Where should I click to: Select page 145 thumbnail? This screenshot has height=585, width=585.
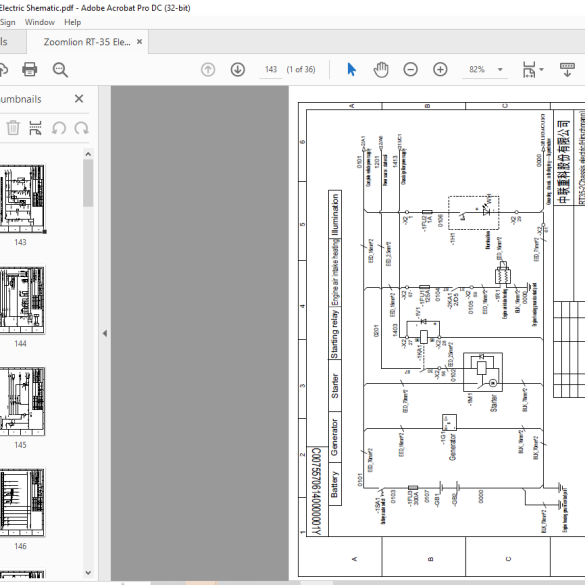click(x=22, y=401)
